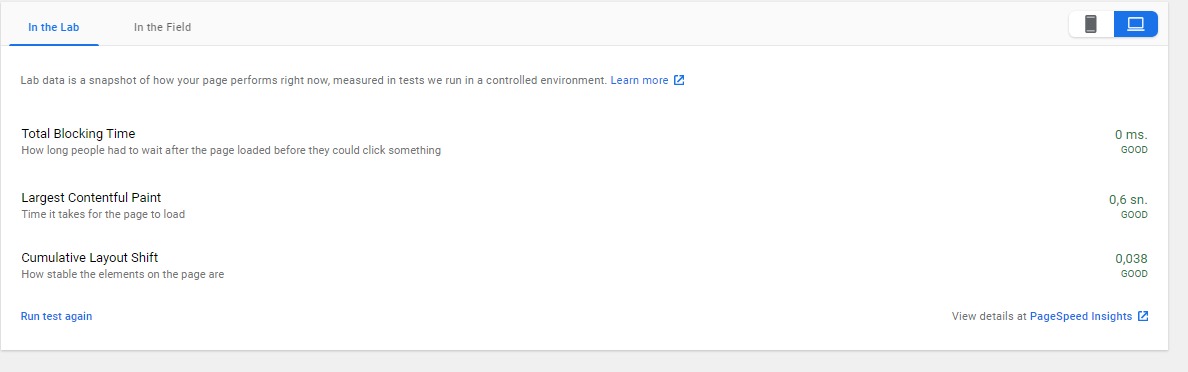This screenshot has height=372, width=1188.
Task: Click GOOD label under 0,038
Action: [1134, 274]
